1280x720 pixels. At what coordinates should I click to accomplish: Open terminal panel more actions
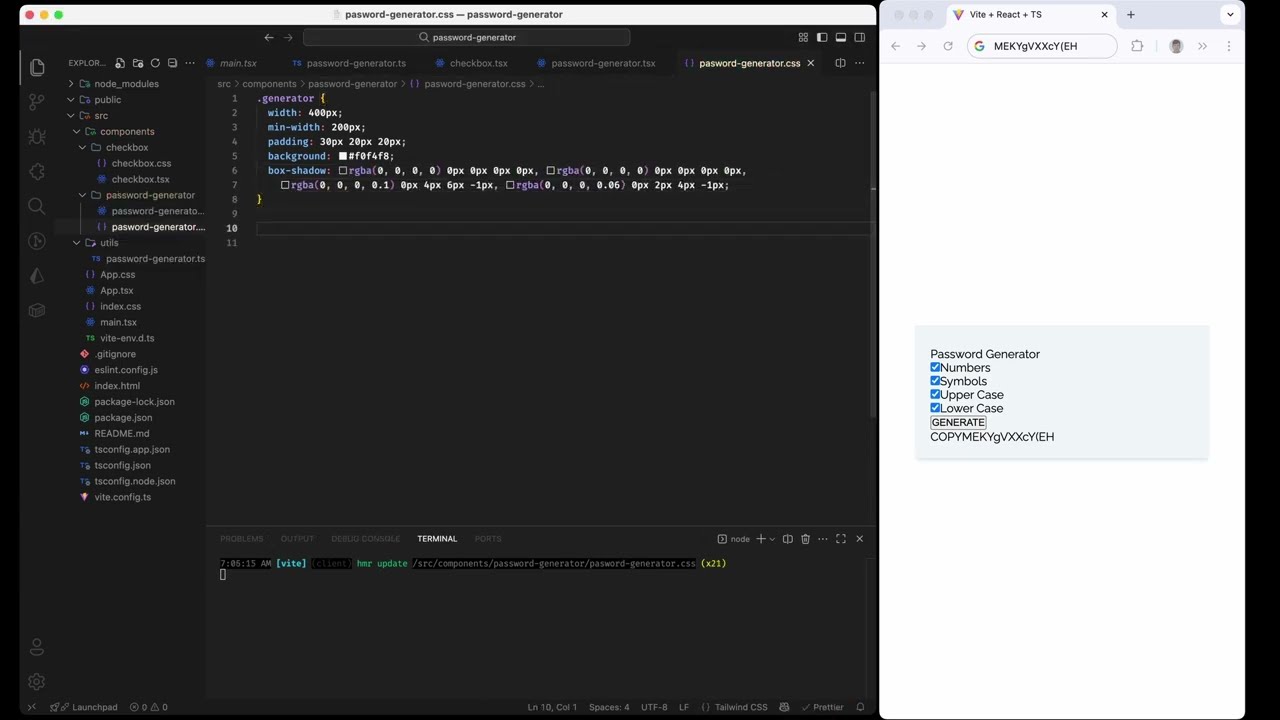(x=823, y=539)
